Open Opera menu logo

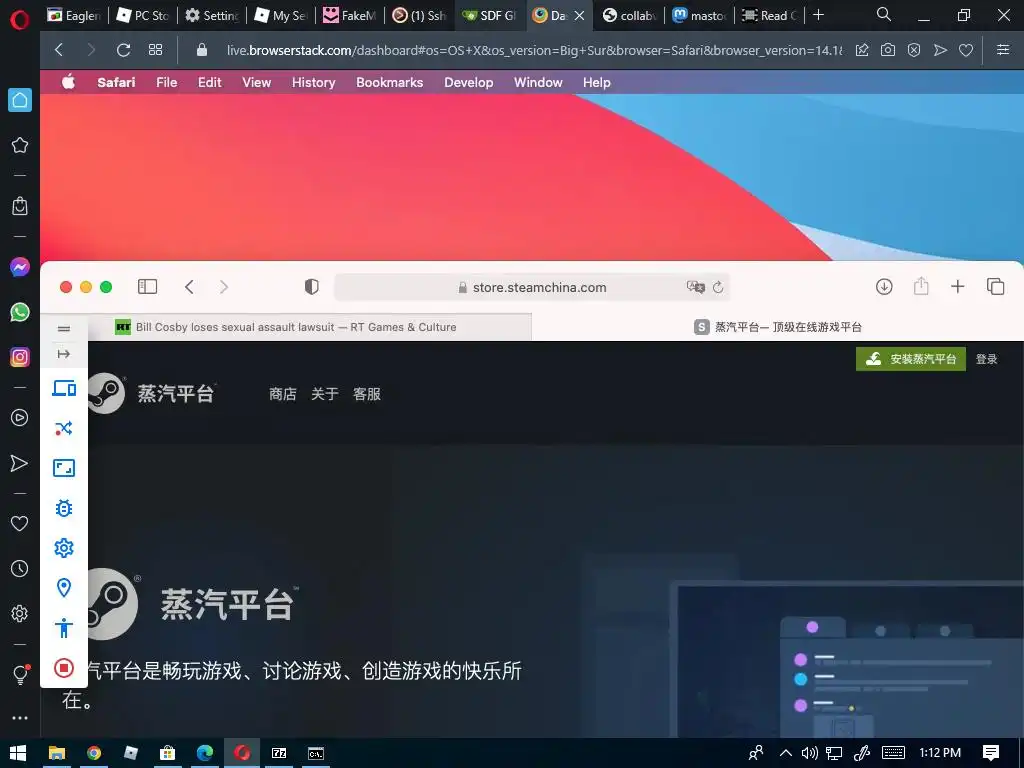point(20,20)
